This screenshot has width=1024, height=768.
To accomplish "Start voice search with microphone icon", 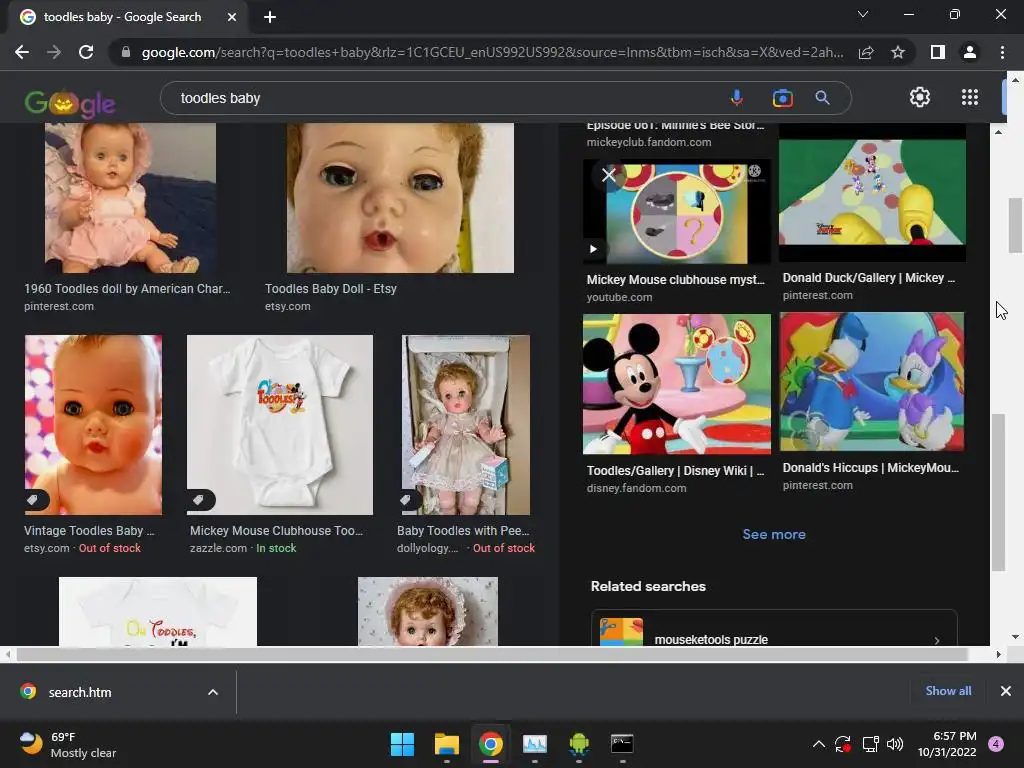I will click(737, 98).
